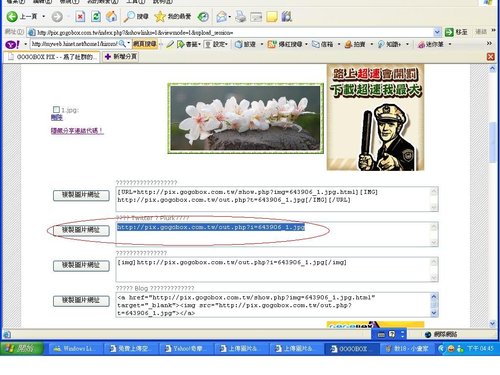The image size is (500, 375).
Task: Open the 知識+ toolbar button
Action: tap(389, 44)
